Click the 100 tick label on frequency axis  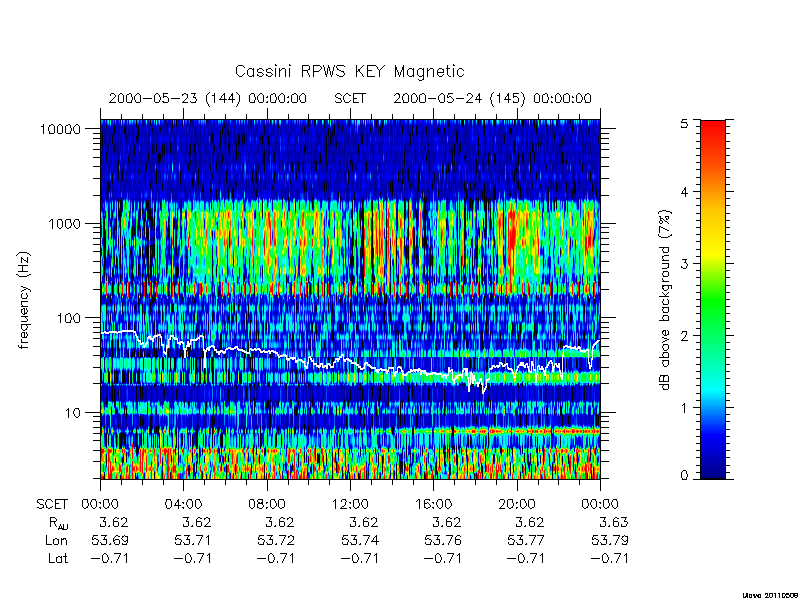point(68,318)
